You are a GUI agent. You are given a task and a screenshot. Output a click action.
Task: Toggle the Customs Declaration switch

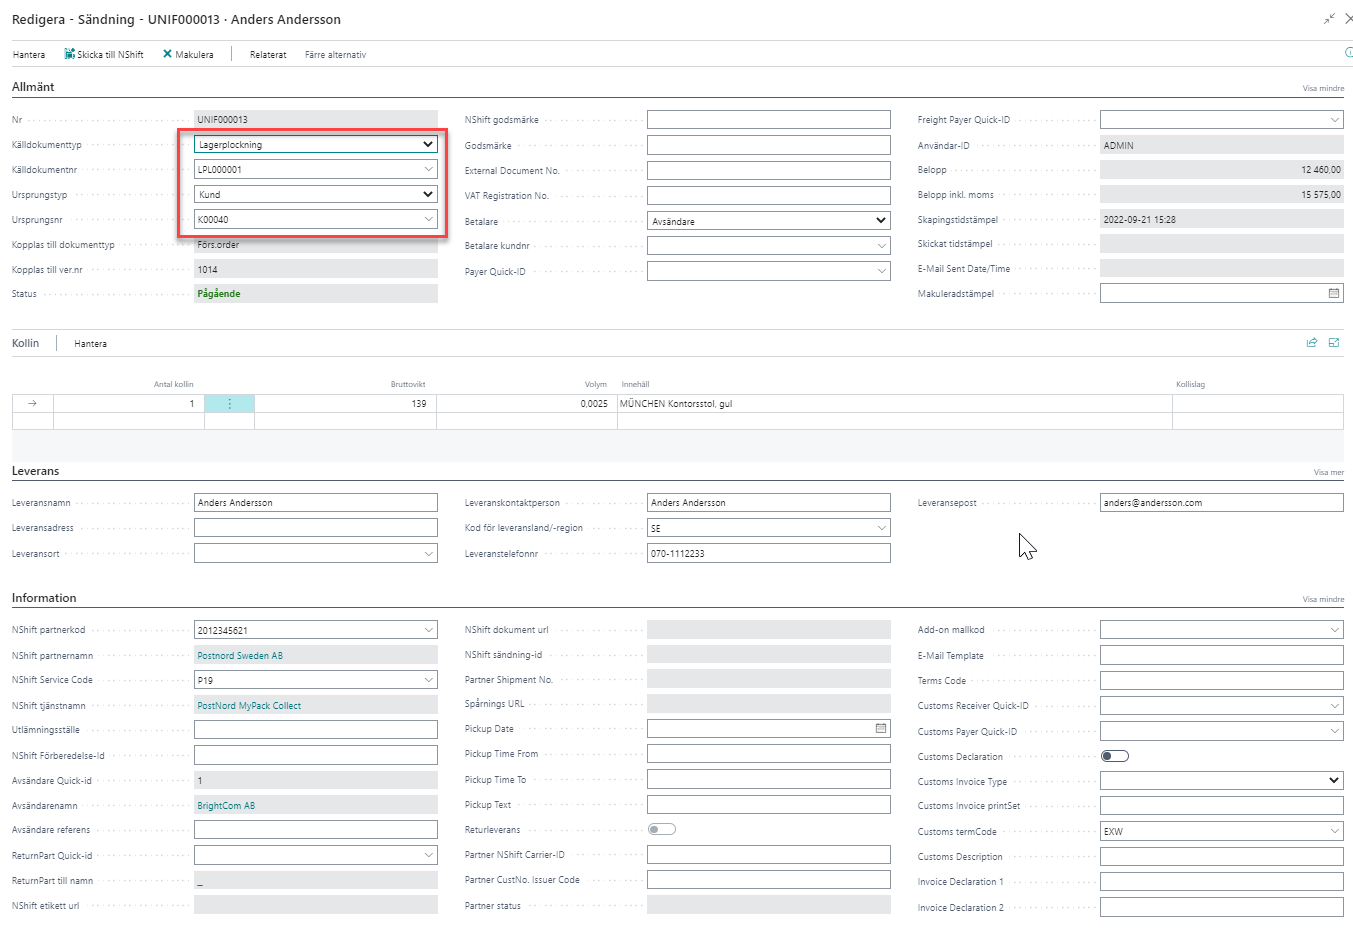click(x=1114, y=756)
